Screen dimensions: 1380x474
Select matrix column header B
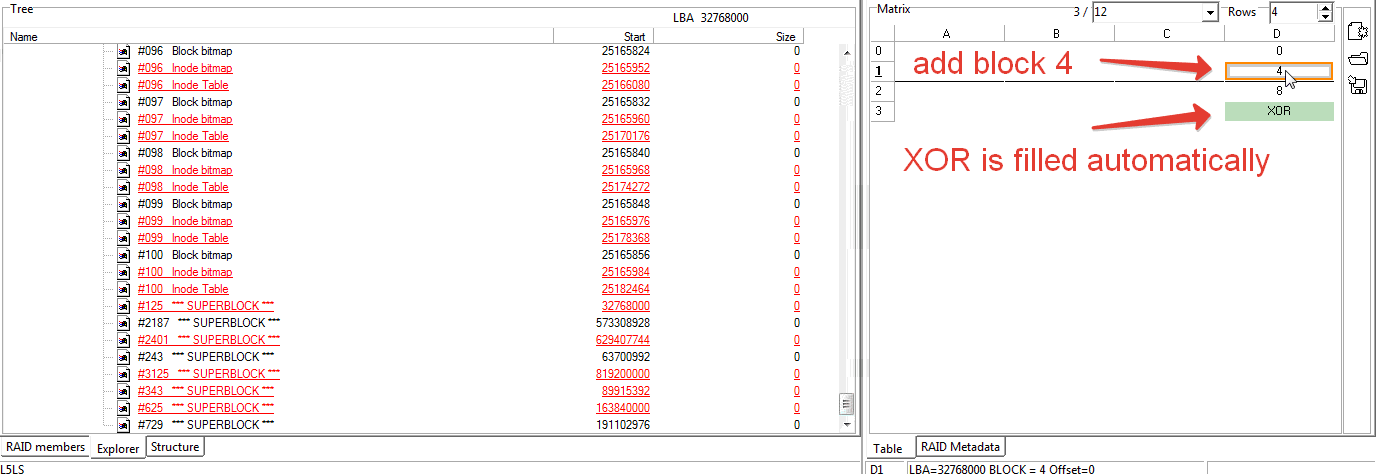tap(1059, 34)
